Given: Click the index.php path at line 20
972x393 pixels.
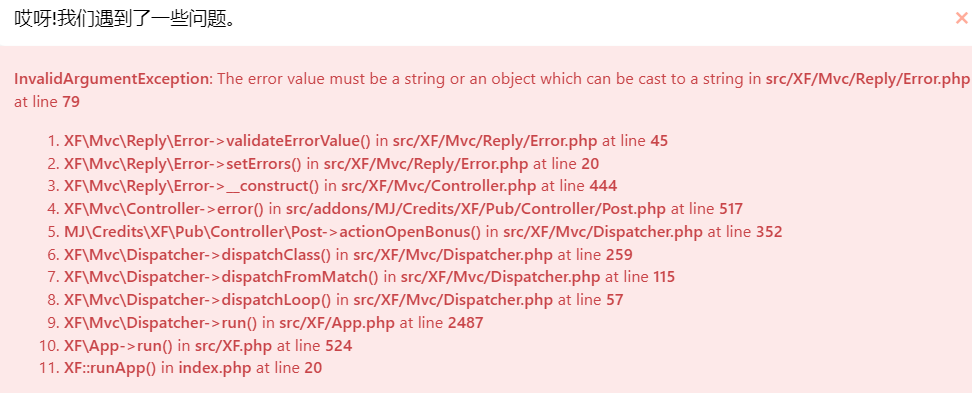Looking at the screenshot, I should [x=214, y=368].
